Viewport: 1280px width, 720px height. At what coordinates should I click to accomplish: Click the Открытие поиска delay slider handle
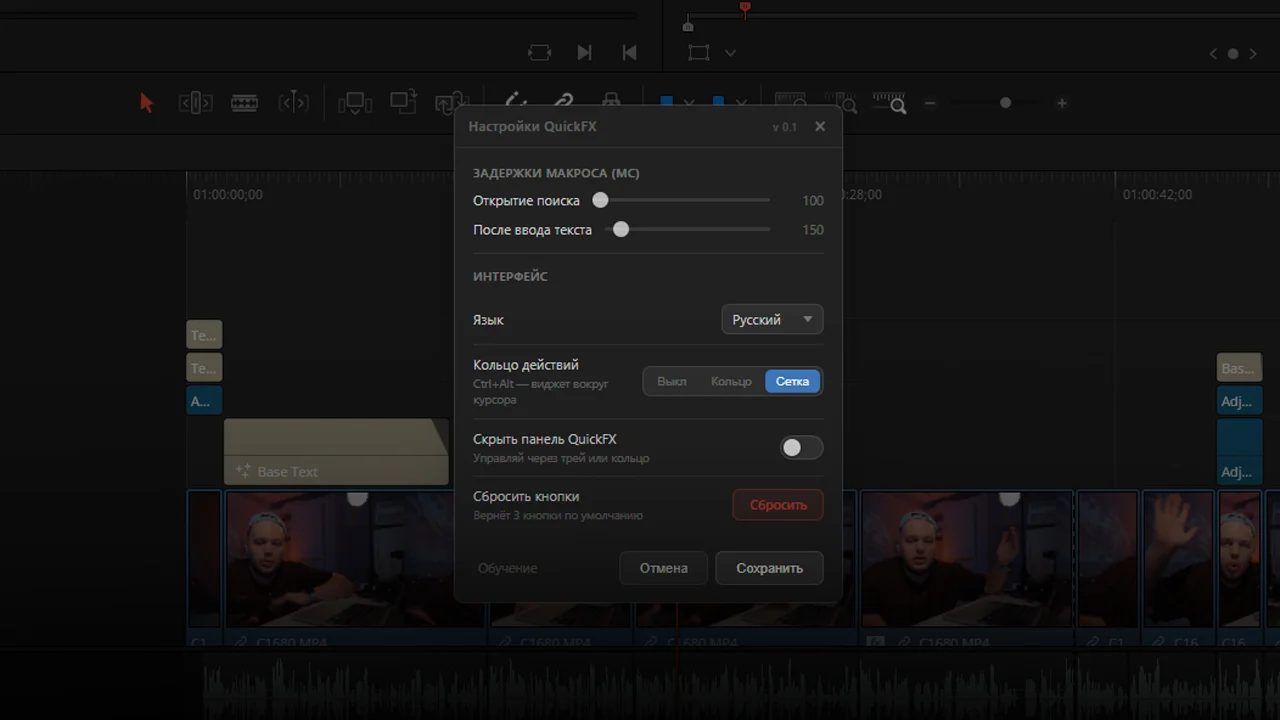click(600, 200)
